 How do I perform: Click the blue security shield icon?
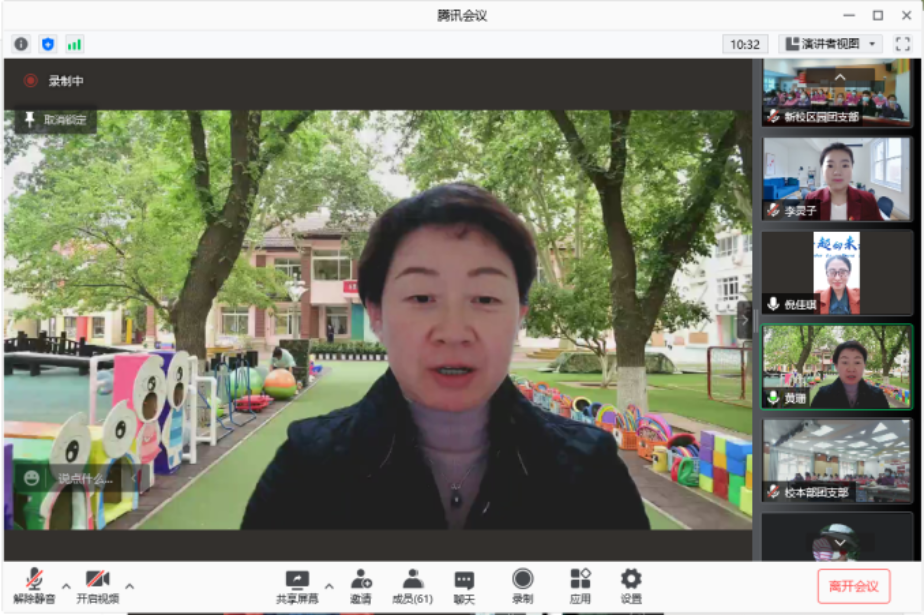[48, 44]
